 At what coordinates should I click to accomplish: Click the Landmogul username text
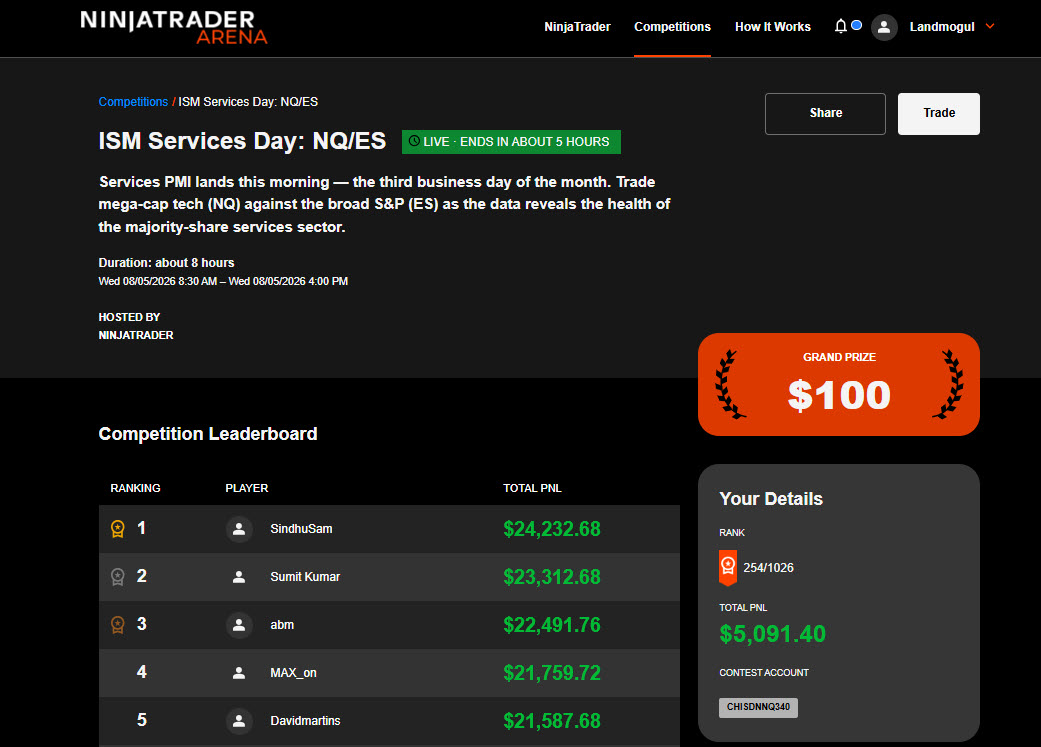click(941, 27)
